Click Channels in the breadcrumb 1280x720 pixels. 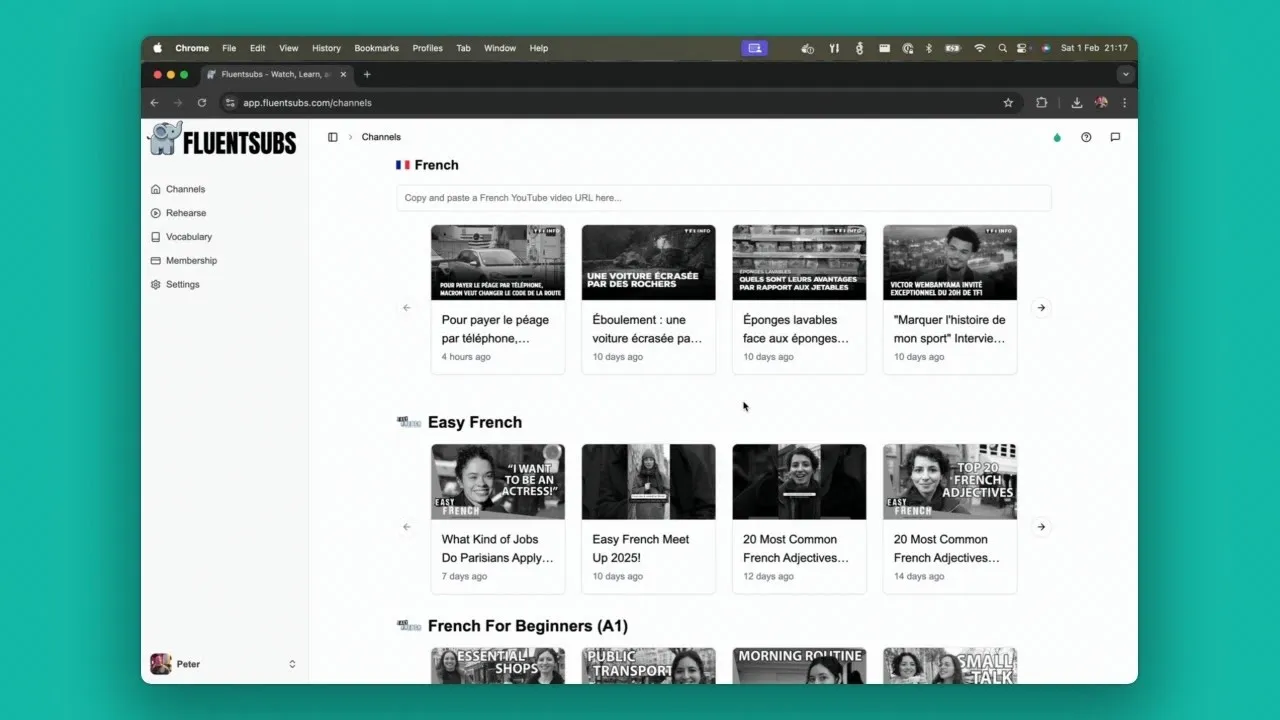[x=381, y=137]
